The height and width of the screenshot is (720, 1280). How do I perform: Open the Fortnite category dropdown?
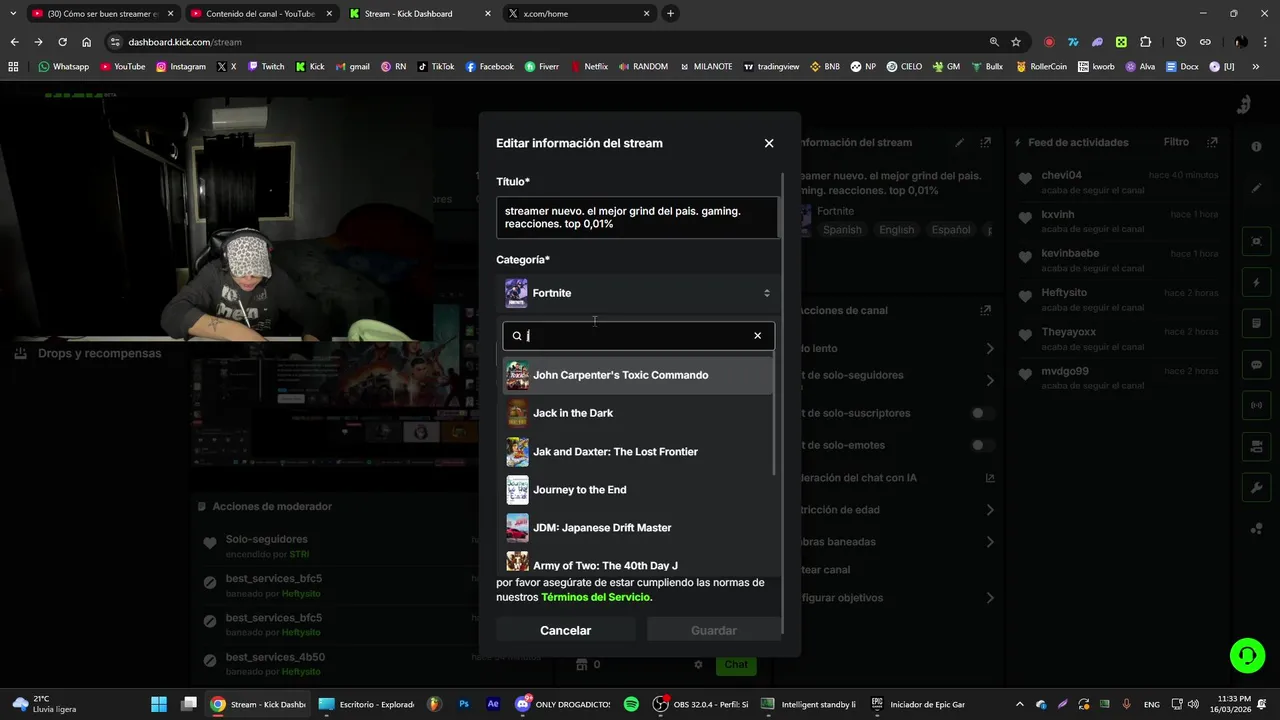point(638,293)
